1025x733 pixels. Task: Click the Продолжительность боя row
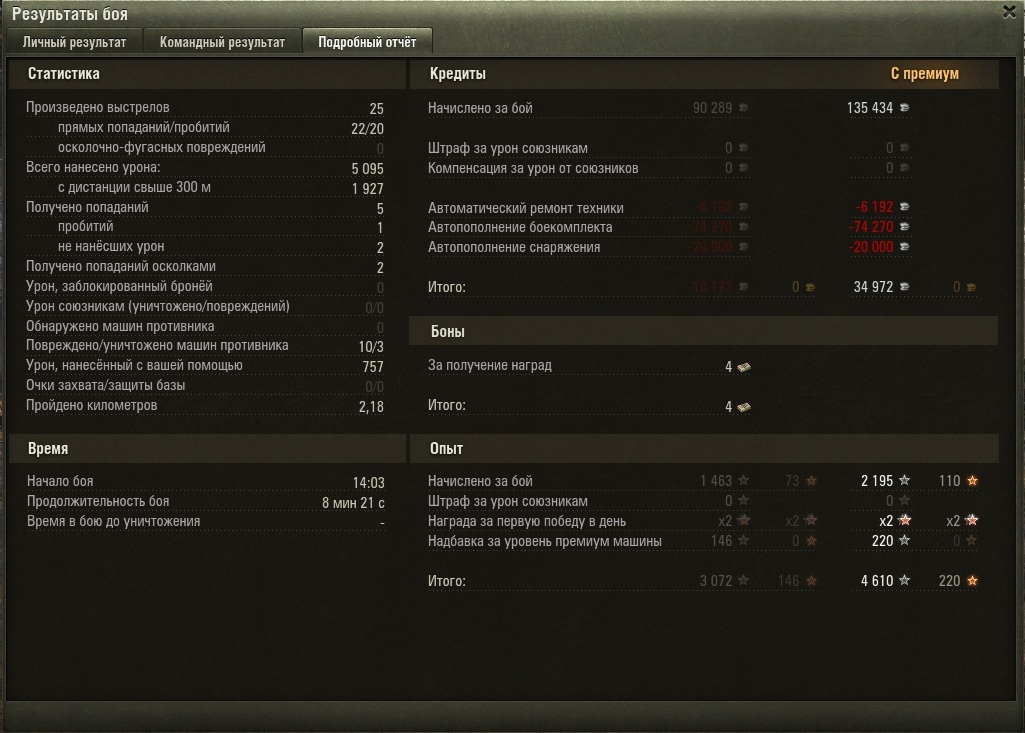tap(205, 502)
